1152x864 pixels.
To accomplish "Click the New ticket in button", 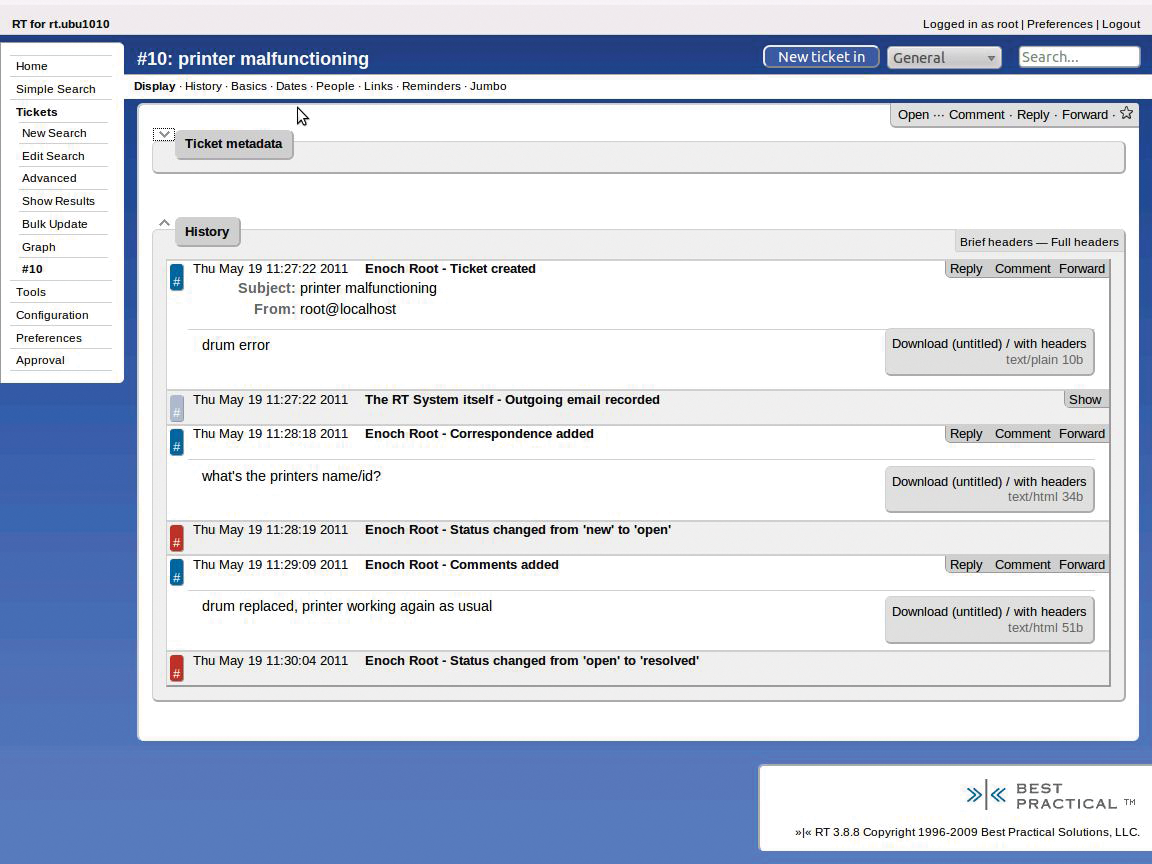I will coord(821,56).
